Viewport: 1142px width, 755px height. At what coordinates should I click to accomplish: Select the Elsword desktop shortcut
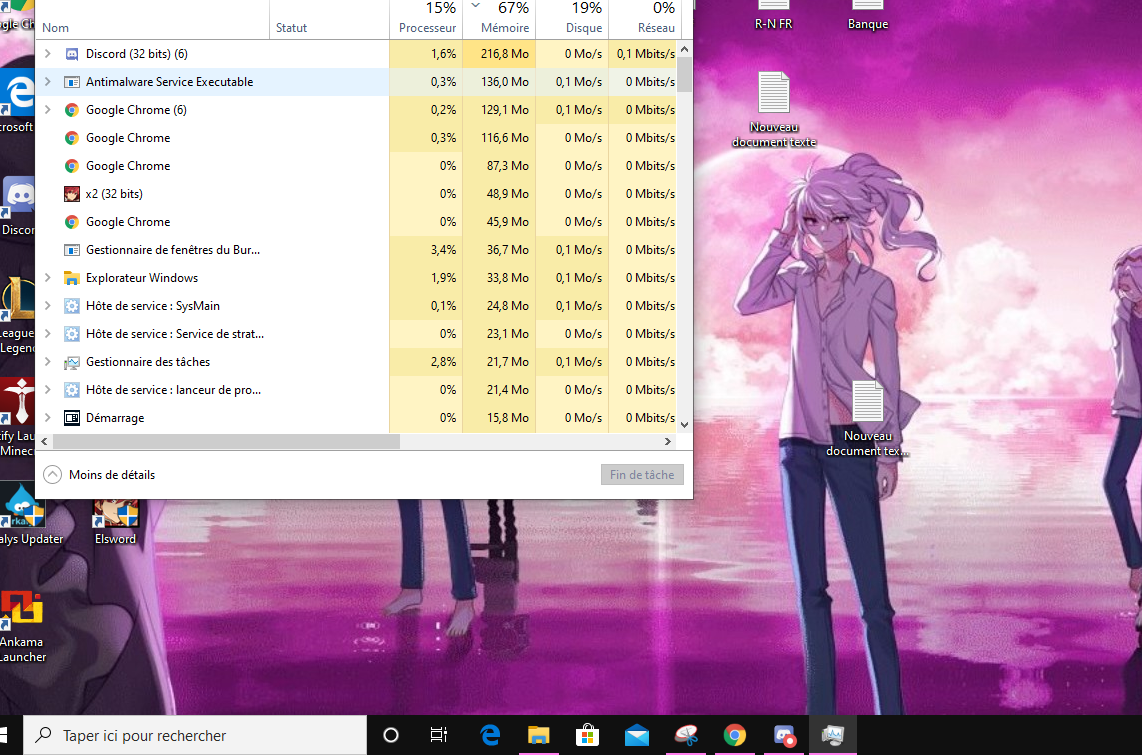point(115,523)
